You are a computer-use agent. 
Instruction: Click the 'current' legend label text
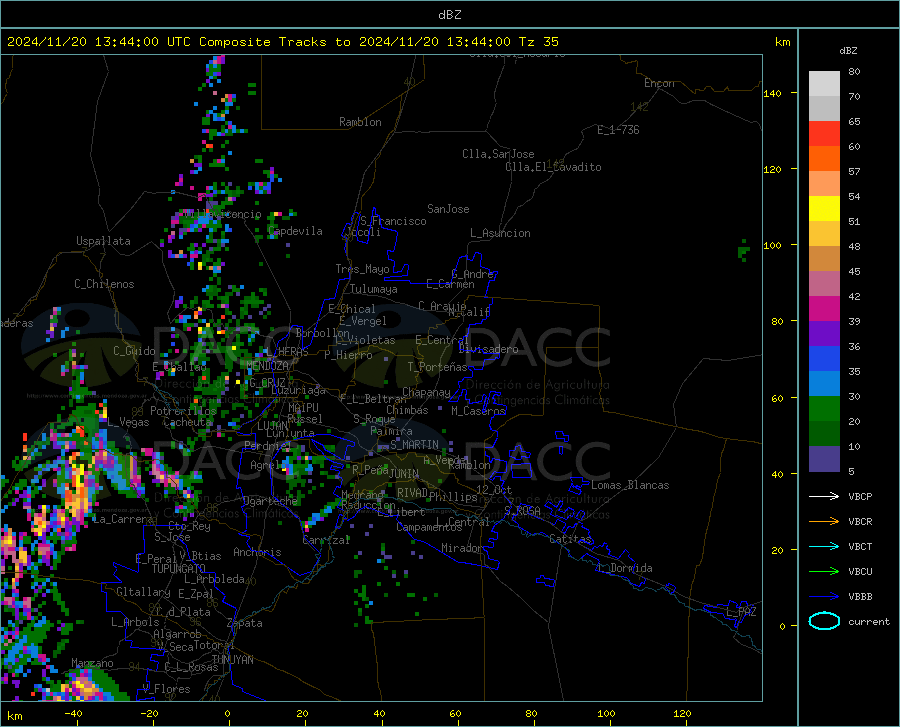click(x=869, y=621)
